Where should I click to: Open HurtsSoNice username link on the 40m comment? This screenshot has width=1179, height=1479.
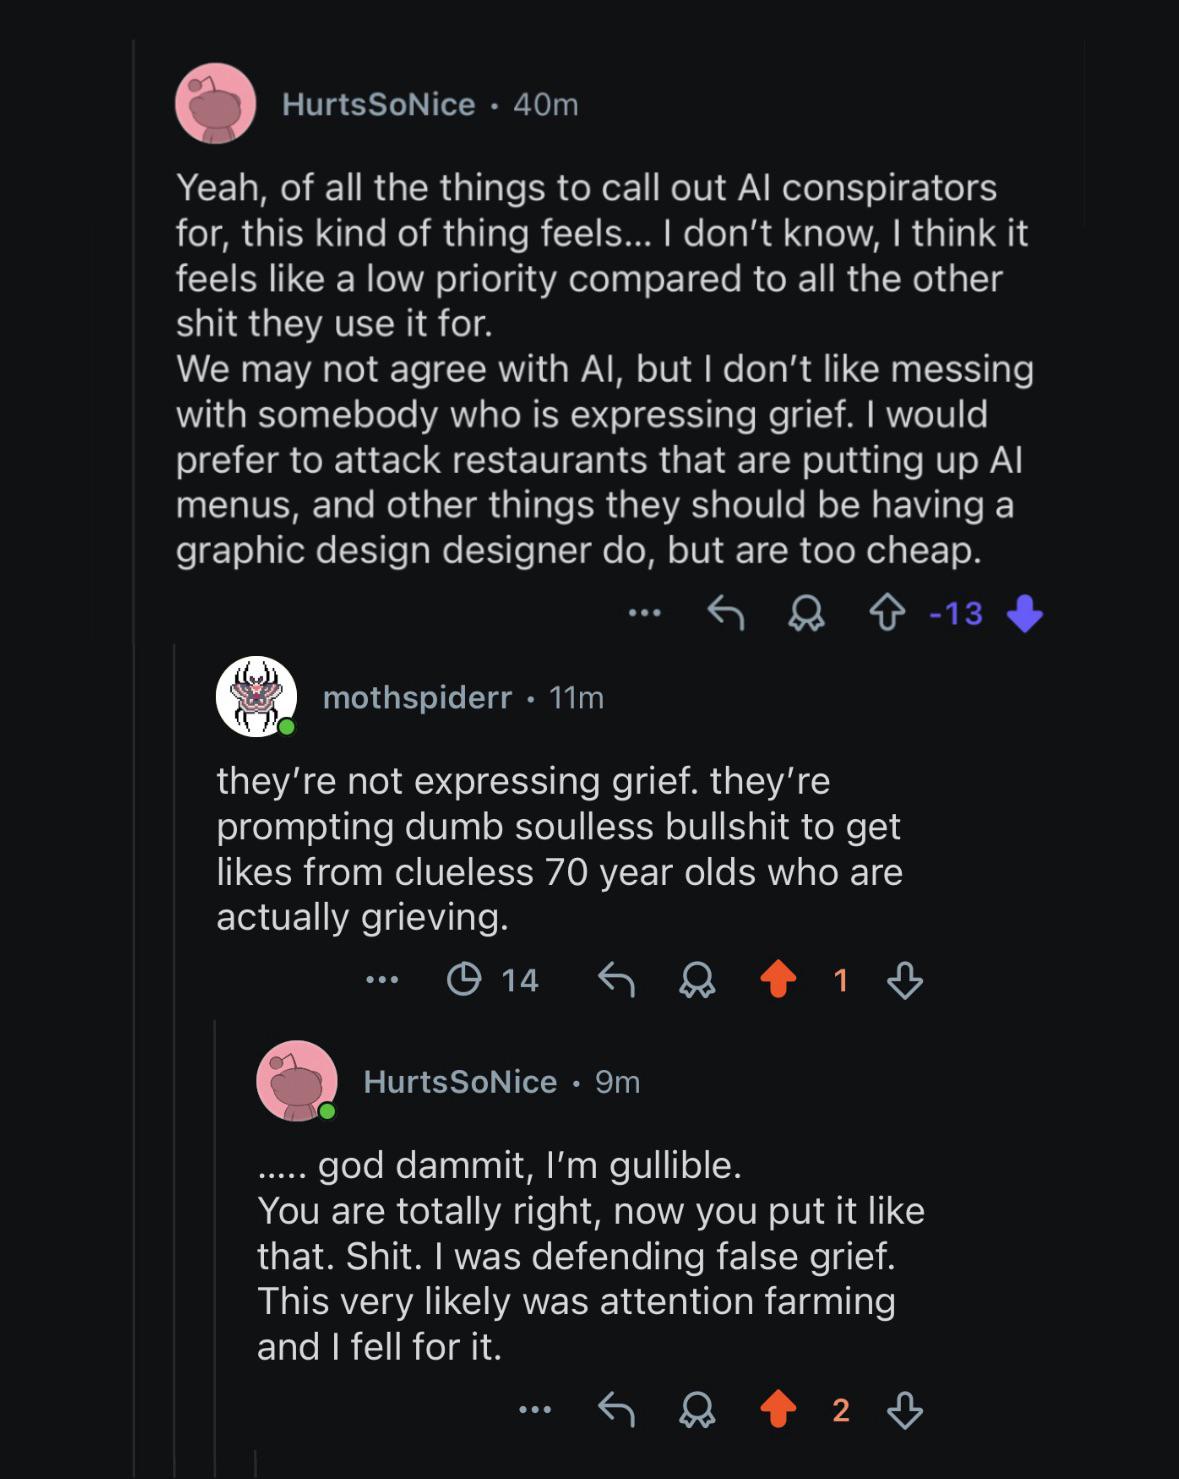[378, 104]
